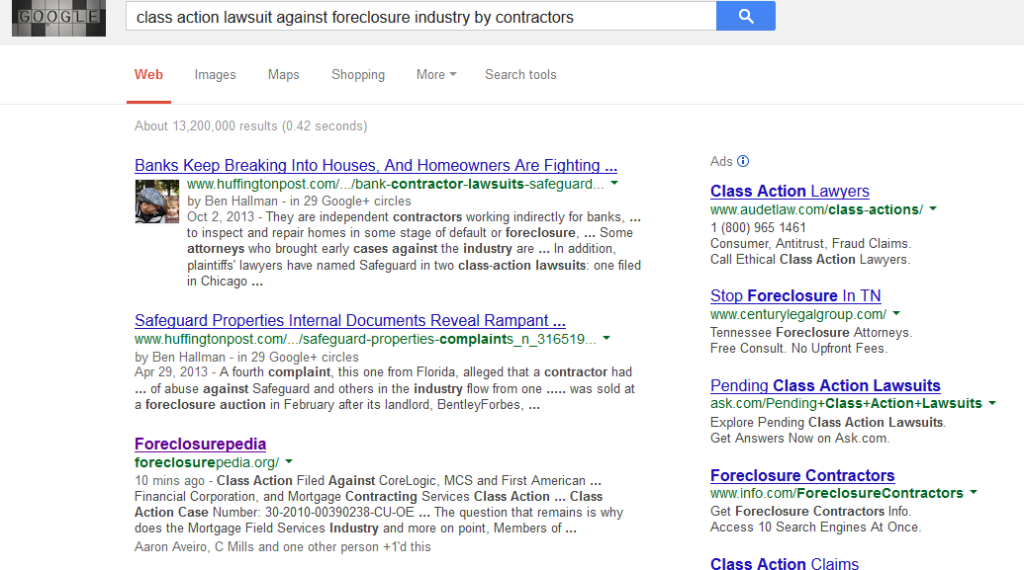Switch to the Shopping tab

pyautogui.click(x=358, y=74)
